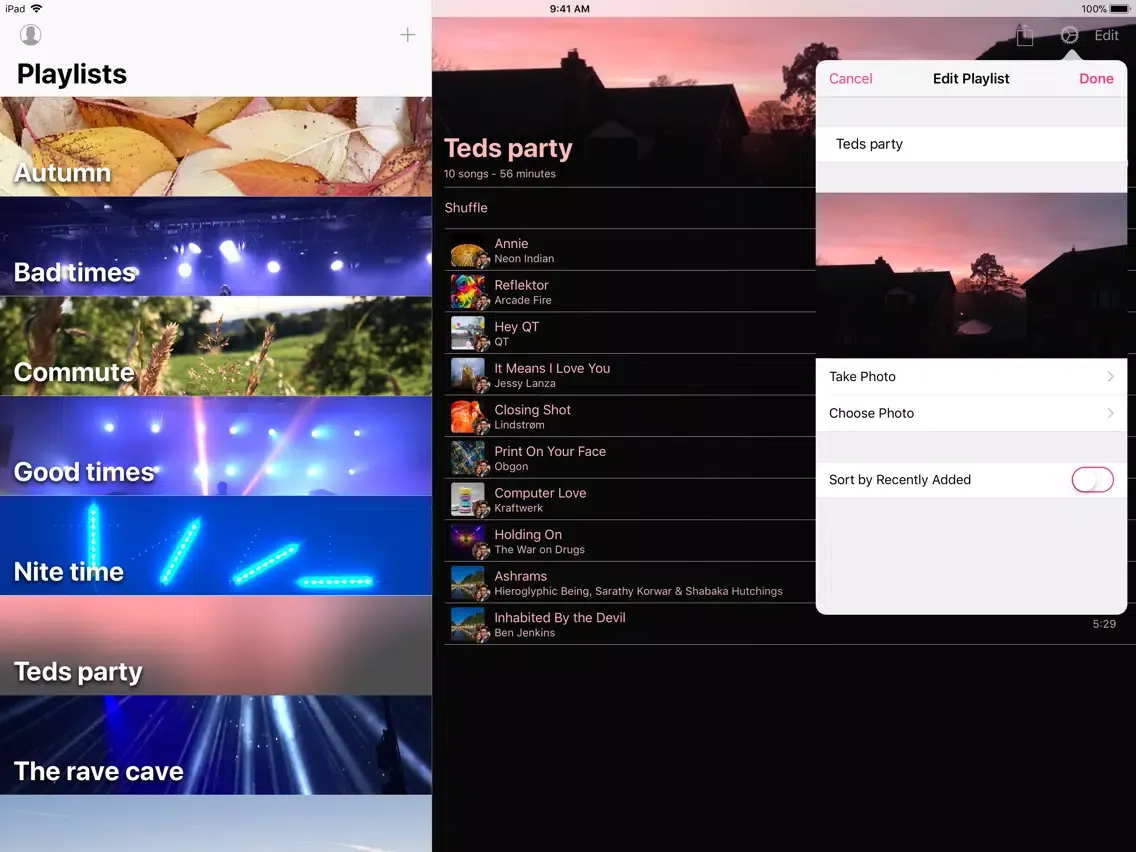
Task: Open the Nite time playlist
Action: (216, 546)
